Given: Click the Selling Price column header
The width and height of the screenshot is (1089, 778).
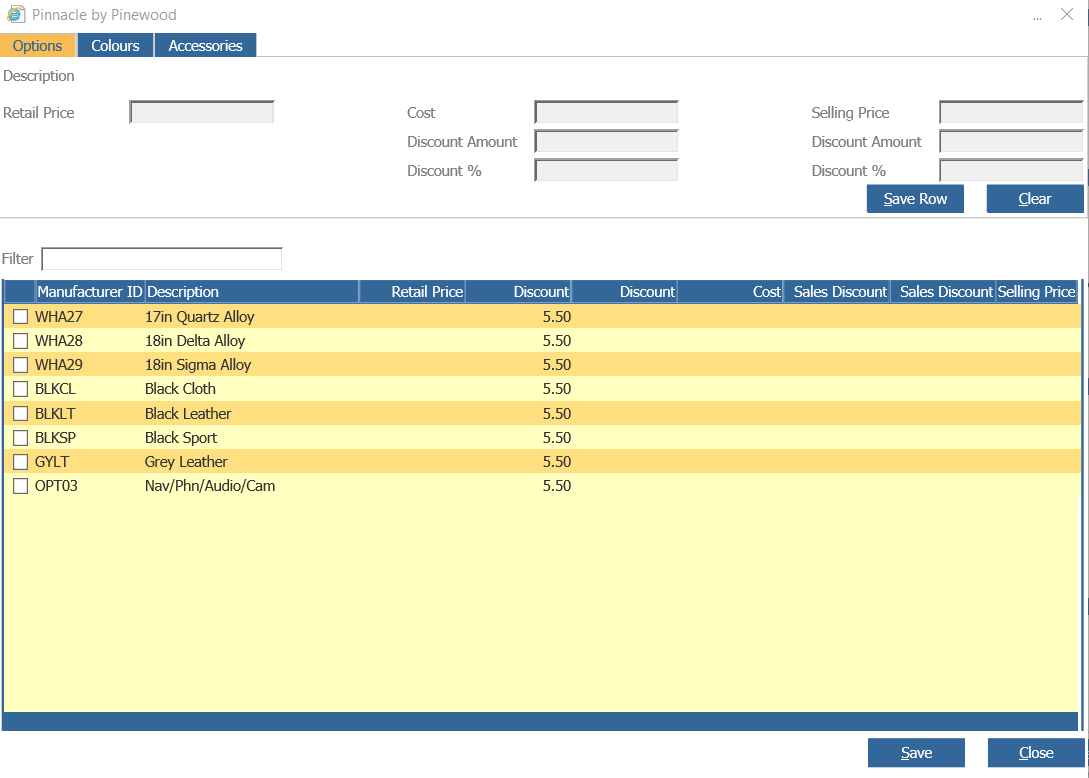Looking at the screenshot, I should 1037,292.
